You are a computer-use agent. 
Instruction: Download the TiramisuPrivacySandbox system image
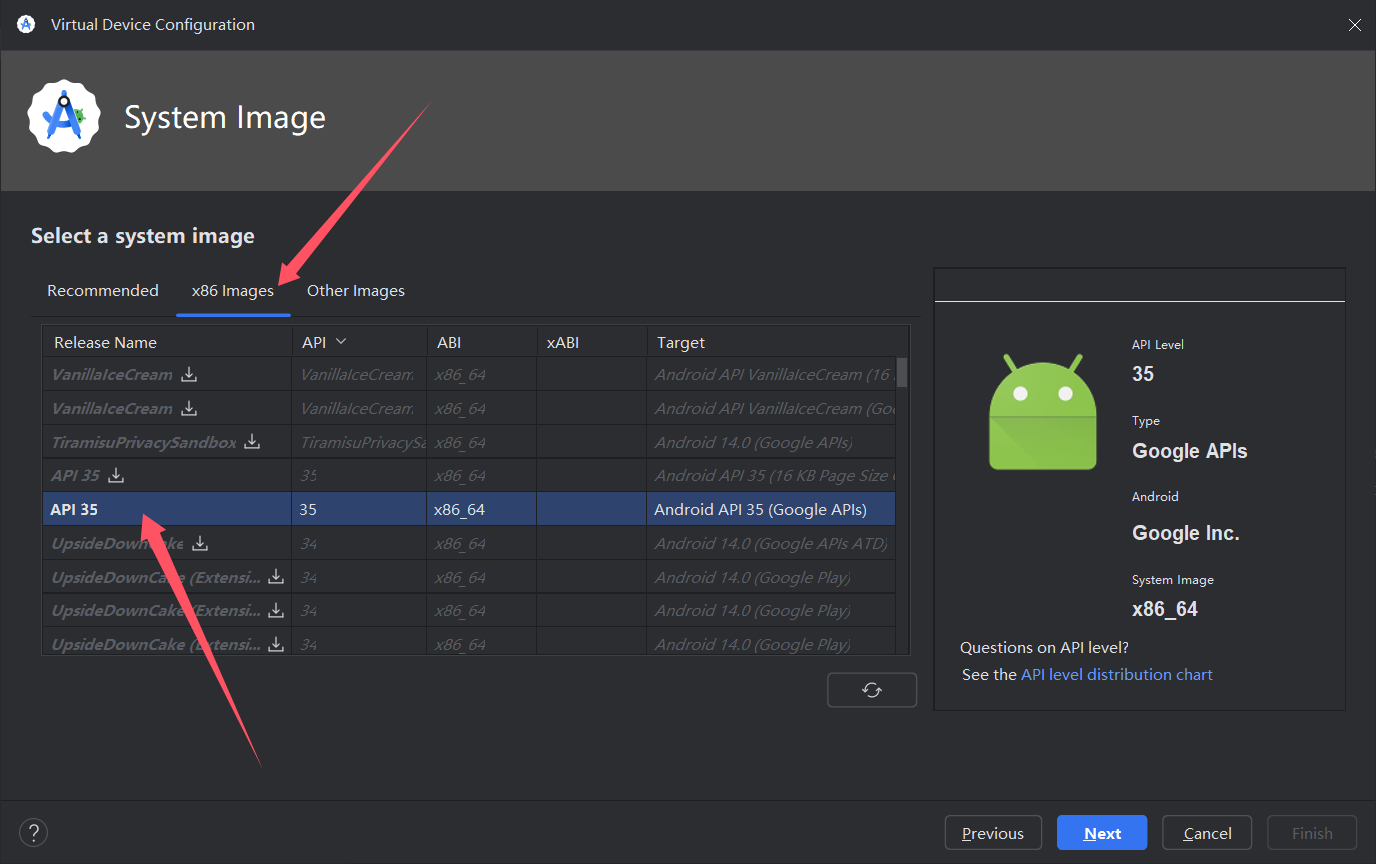point(253,442)
